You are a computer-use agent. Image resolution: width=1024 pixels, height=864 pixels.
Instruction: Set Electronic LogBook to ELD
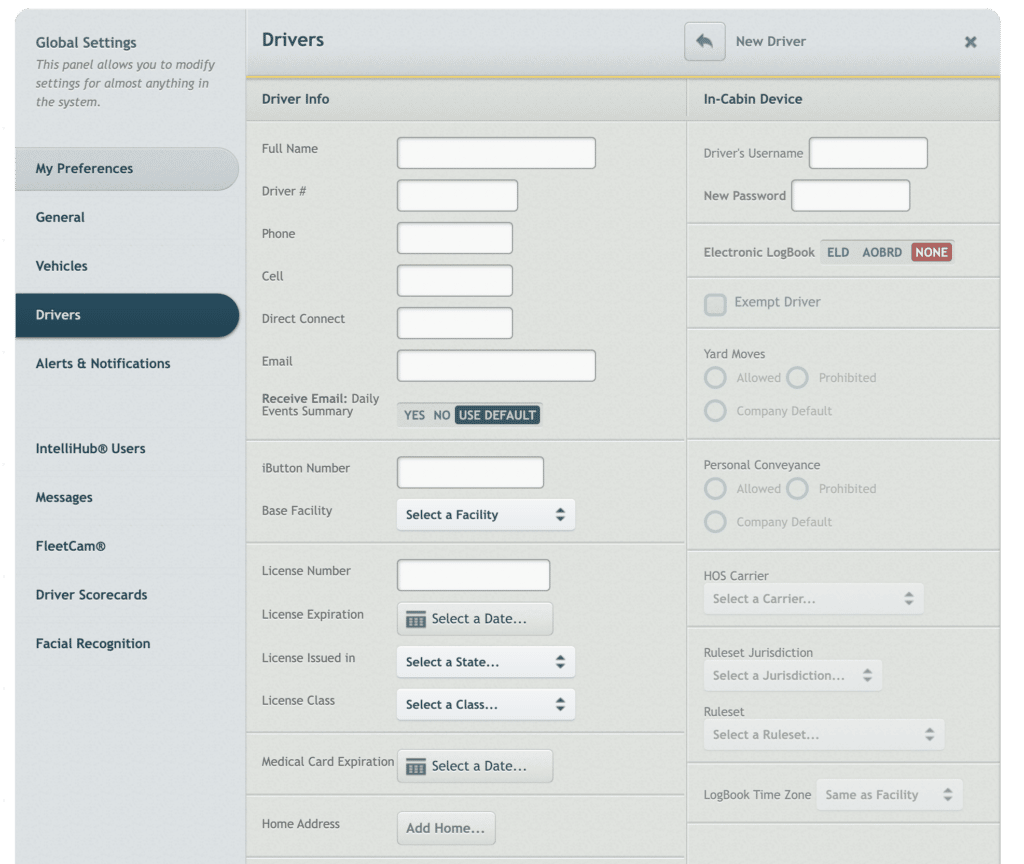point(838,252)
